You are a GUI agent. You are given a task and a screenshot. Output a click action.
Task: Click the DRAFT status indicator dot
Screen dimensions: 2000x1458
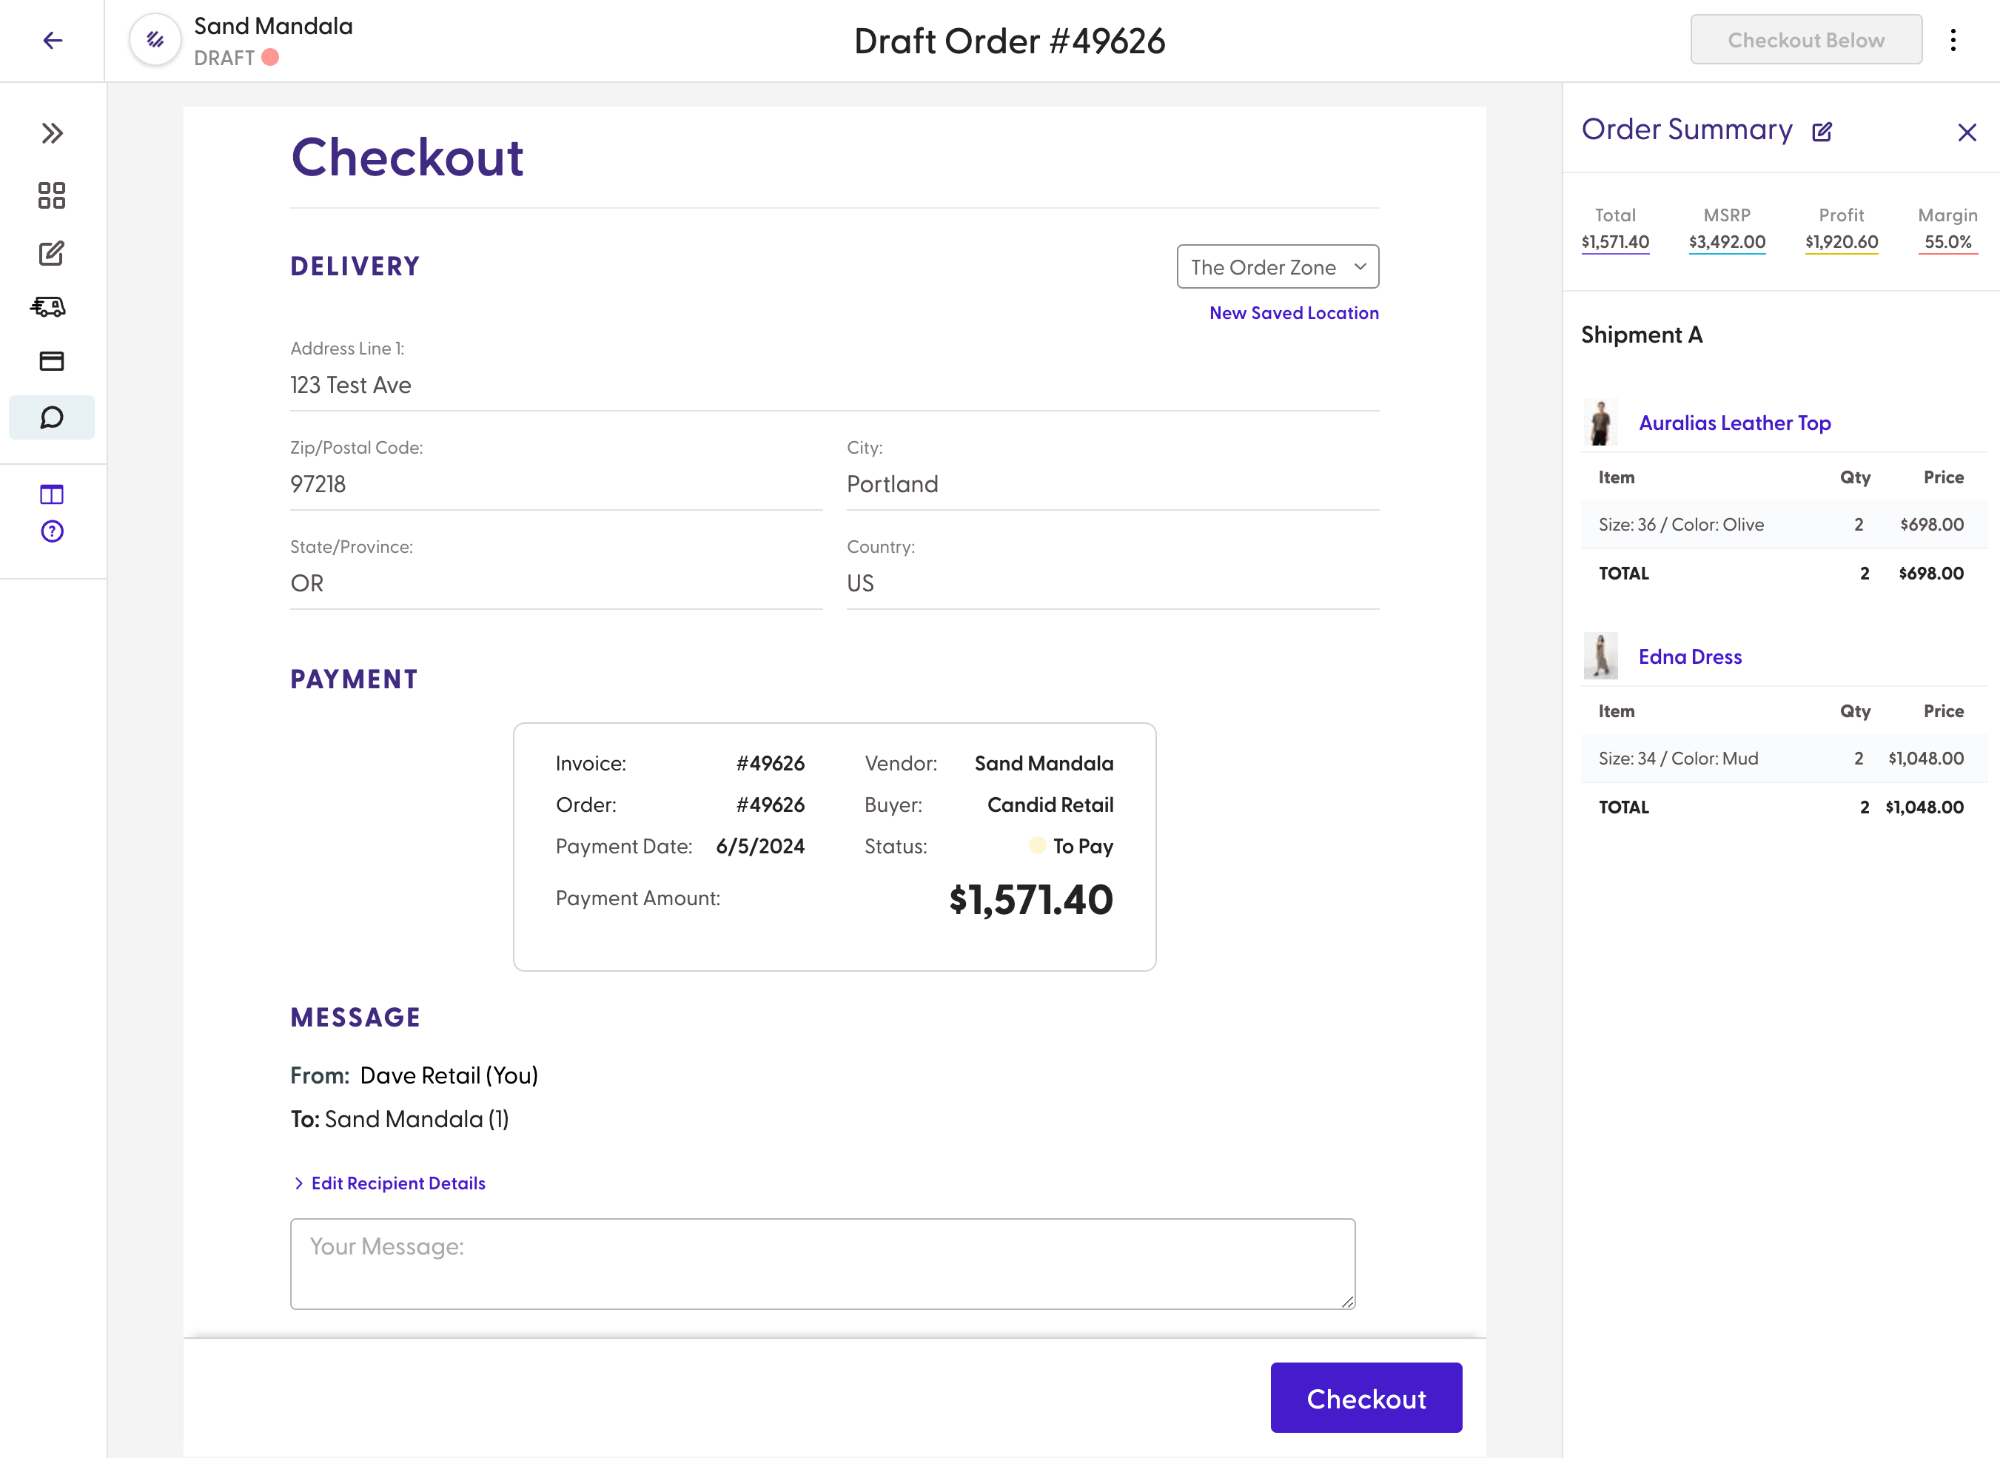pyautogui.click(x=270, y=57)
